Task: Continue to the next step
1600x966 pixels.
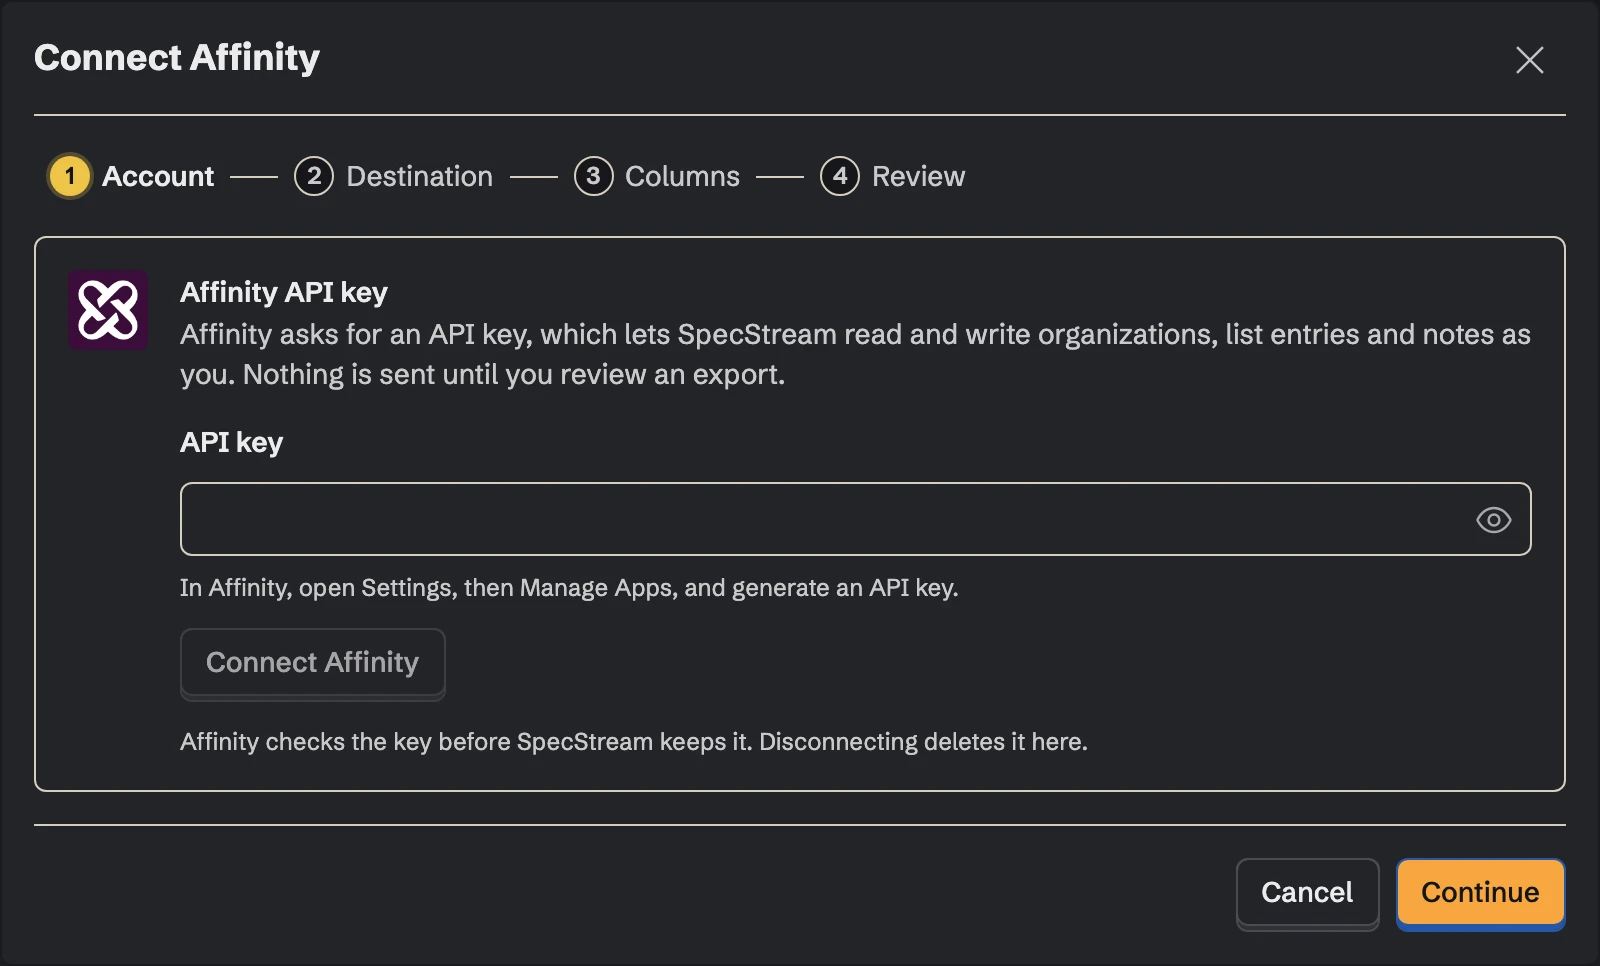Action: (1480, 892)
